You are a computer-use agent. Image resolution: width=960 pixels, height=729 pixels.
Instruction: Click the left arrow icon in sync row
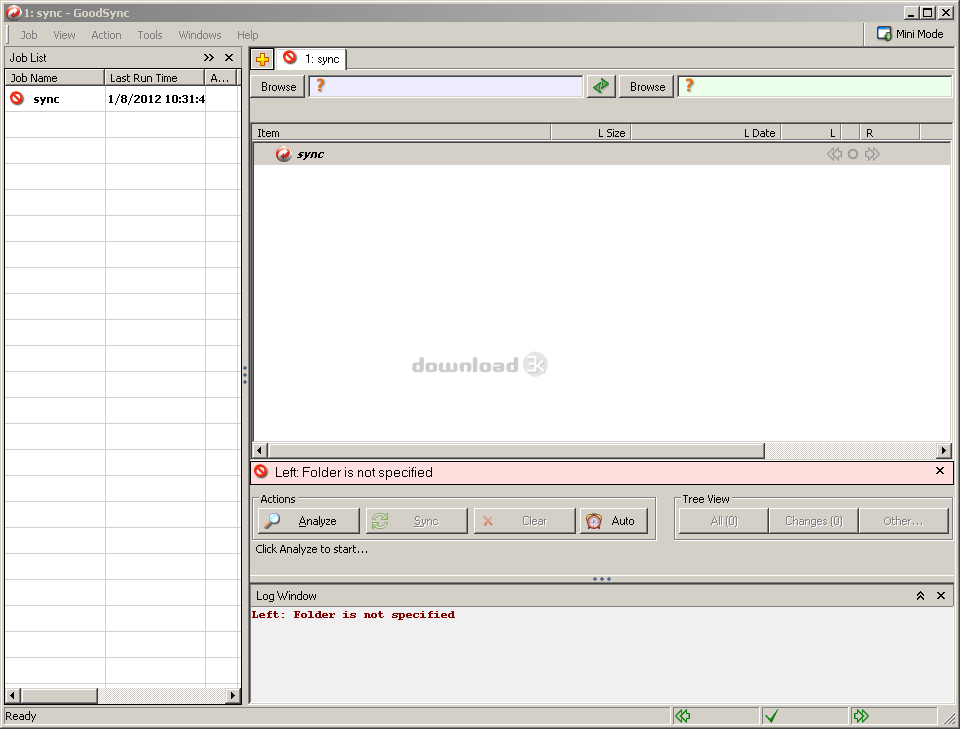pyautogui.click(x=834, y=154)
